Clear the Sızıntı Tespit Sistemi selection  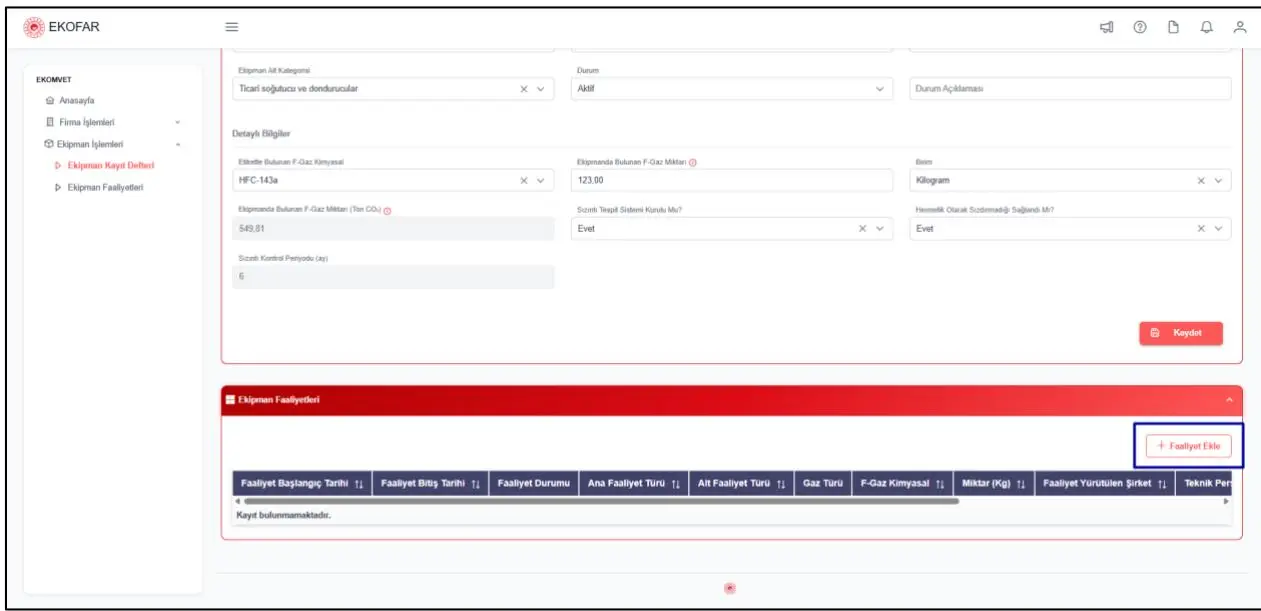point(863,228)
